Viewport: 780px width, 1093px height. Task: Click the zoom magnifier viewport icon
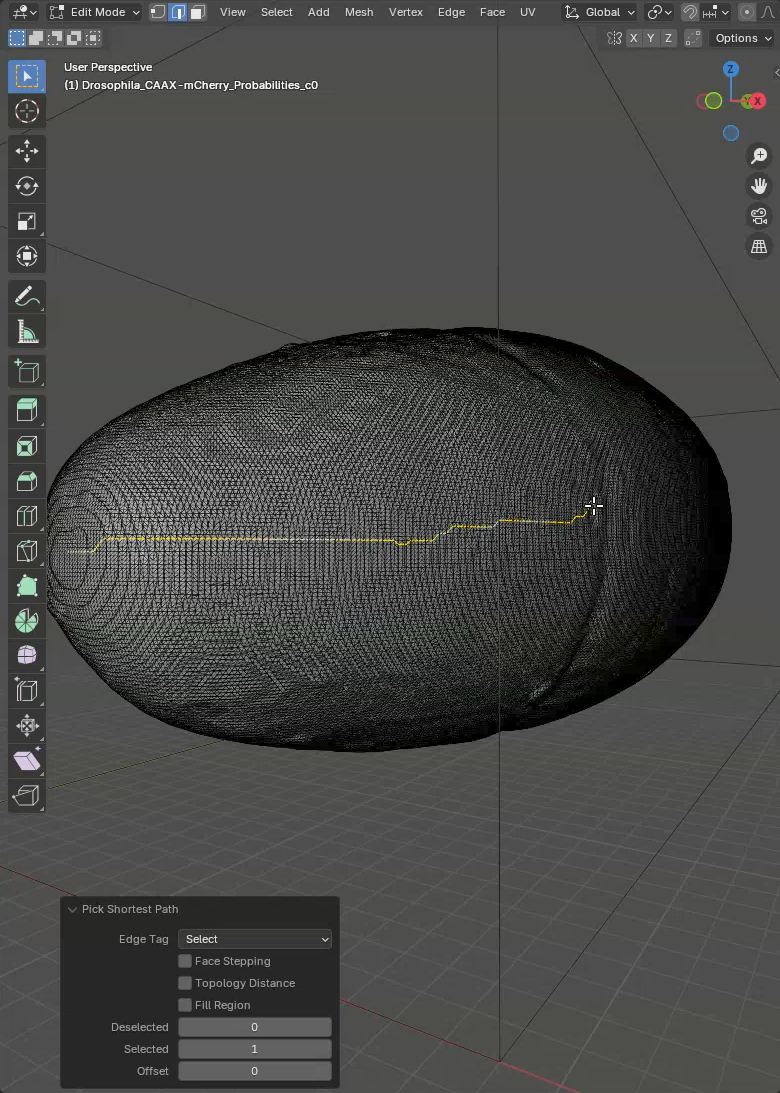pos(759,156)
